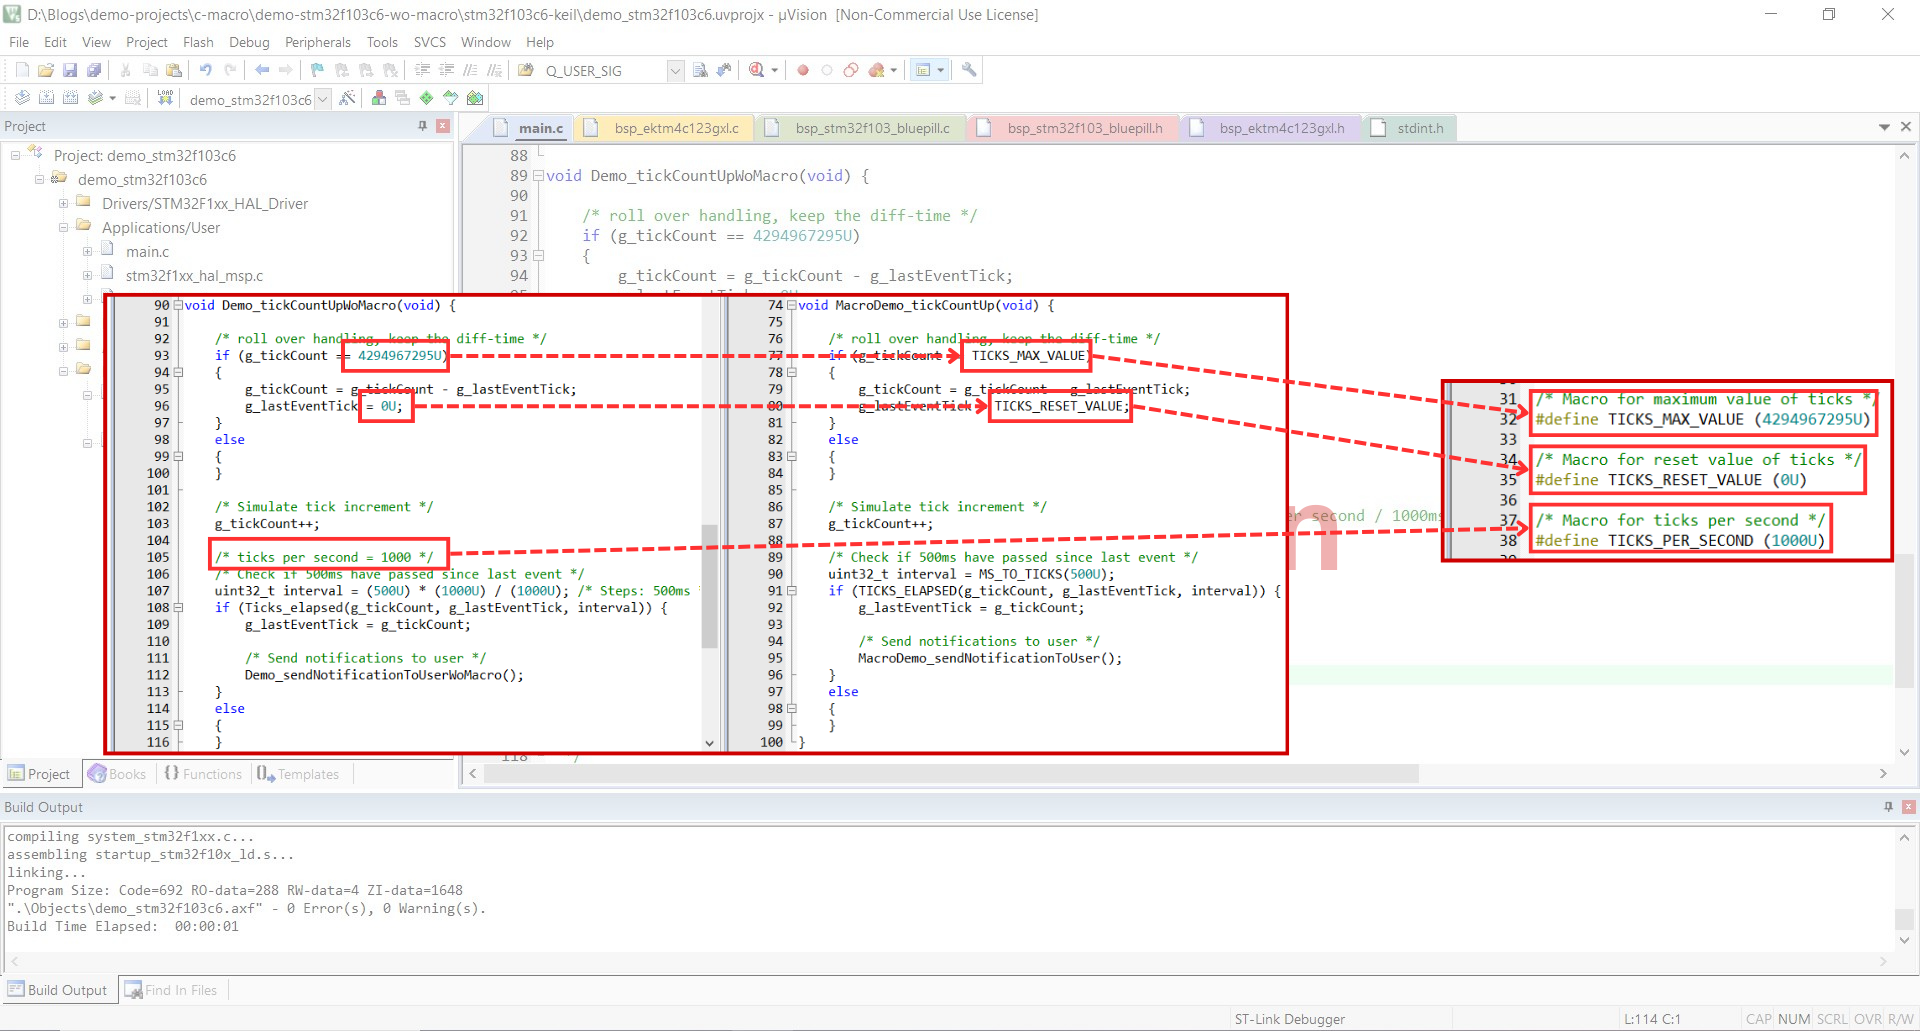Click the Manage Run-Time Environment green diamond icon
The image size is (1920, 1031).
427,98
